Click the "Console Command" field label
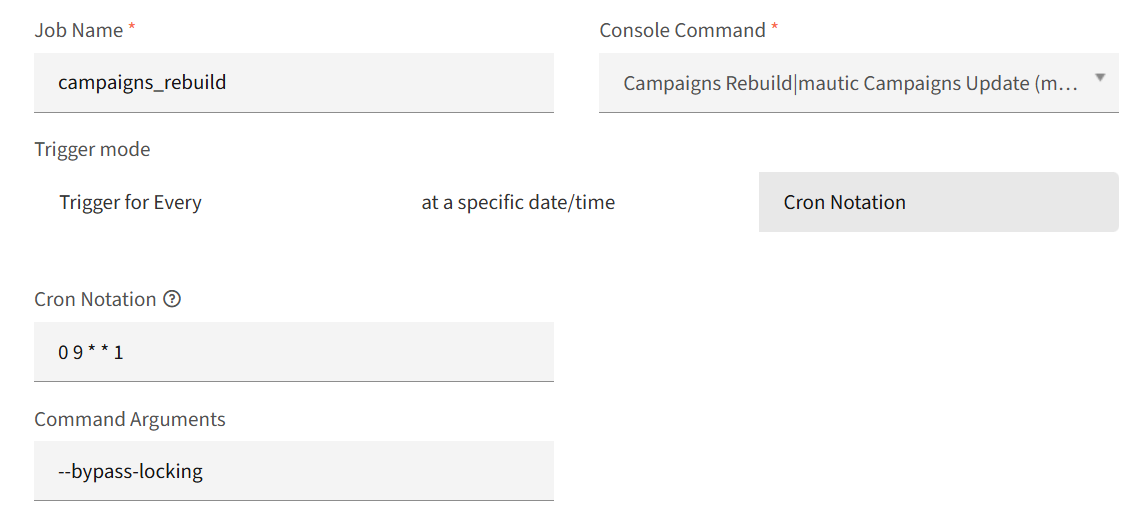The height and width of the screenshot is (506, 1136). pyautogui.click(x=682, y=30)
